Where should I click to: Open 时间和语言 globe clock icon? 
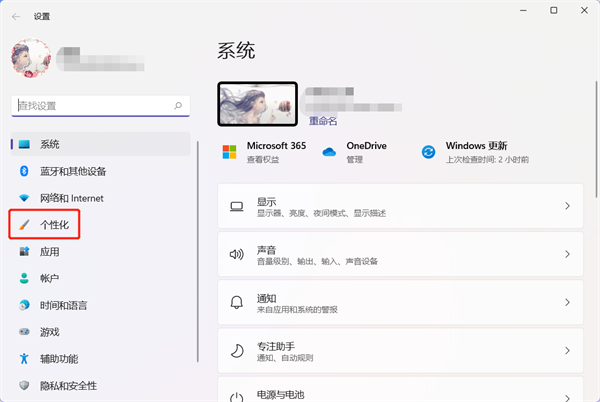coord(24,305)
